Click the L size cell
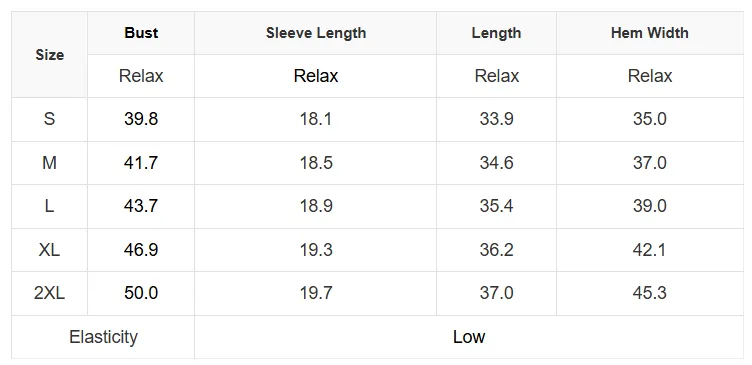 coord(49,206)
